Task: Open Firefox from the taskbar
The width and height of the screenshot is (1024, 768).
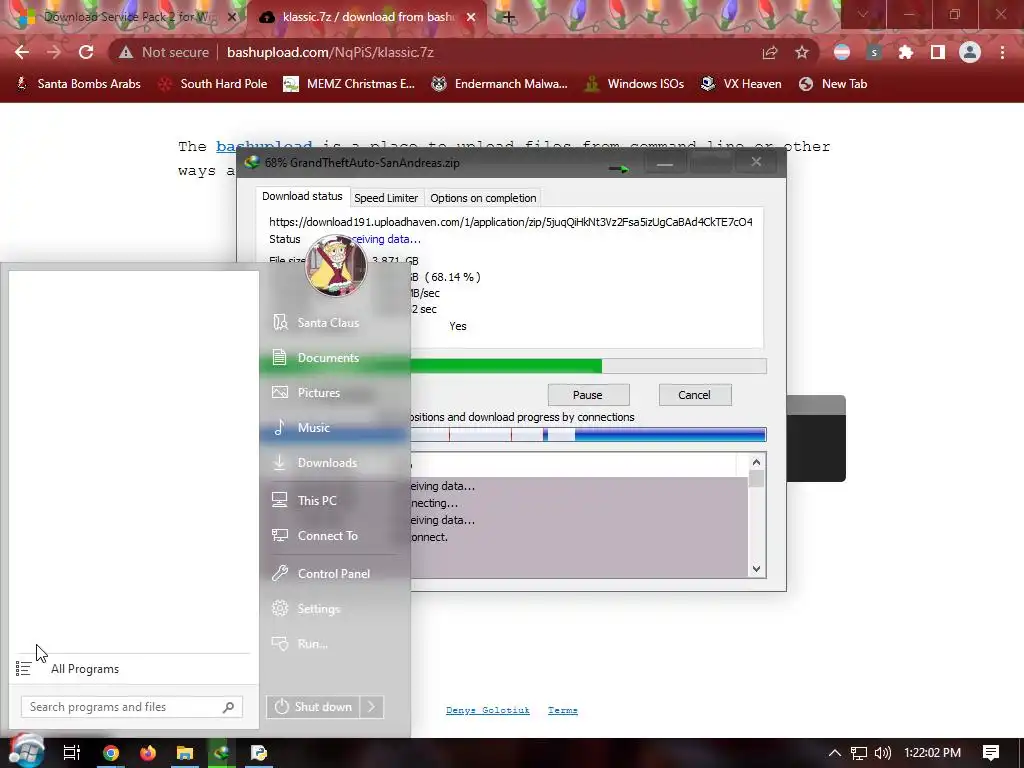Action: (148, 753)
